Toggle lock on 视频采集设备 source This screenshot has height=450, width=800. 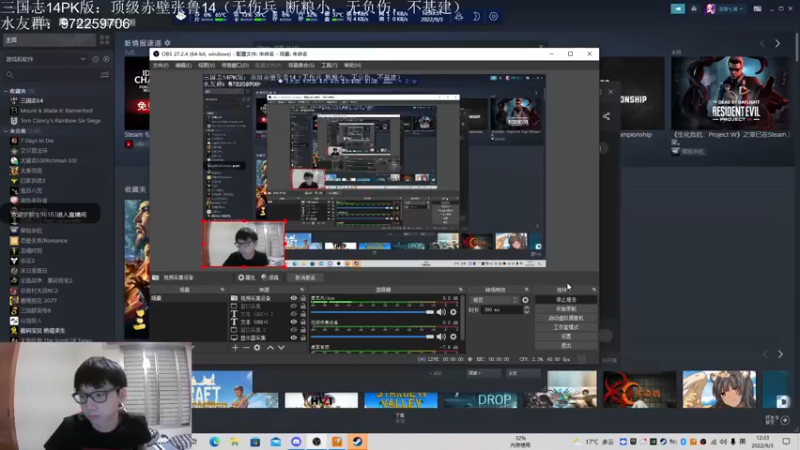[x=303, y=298]
